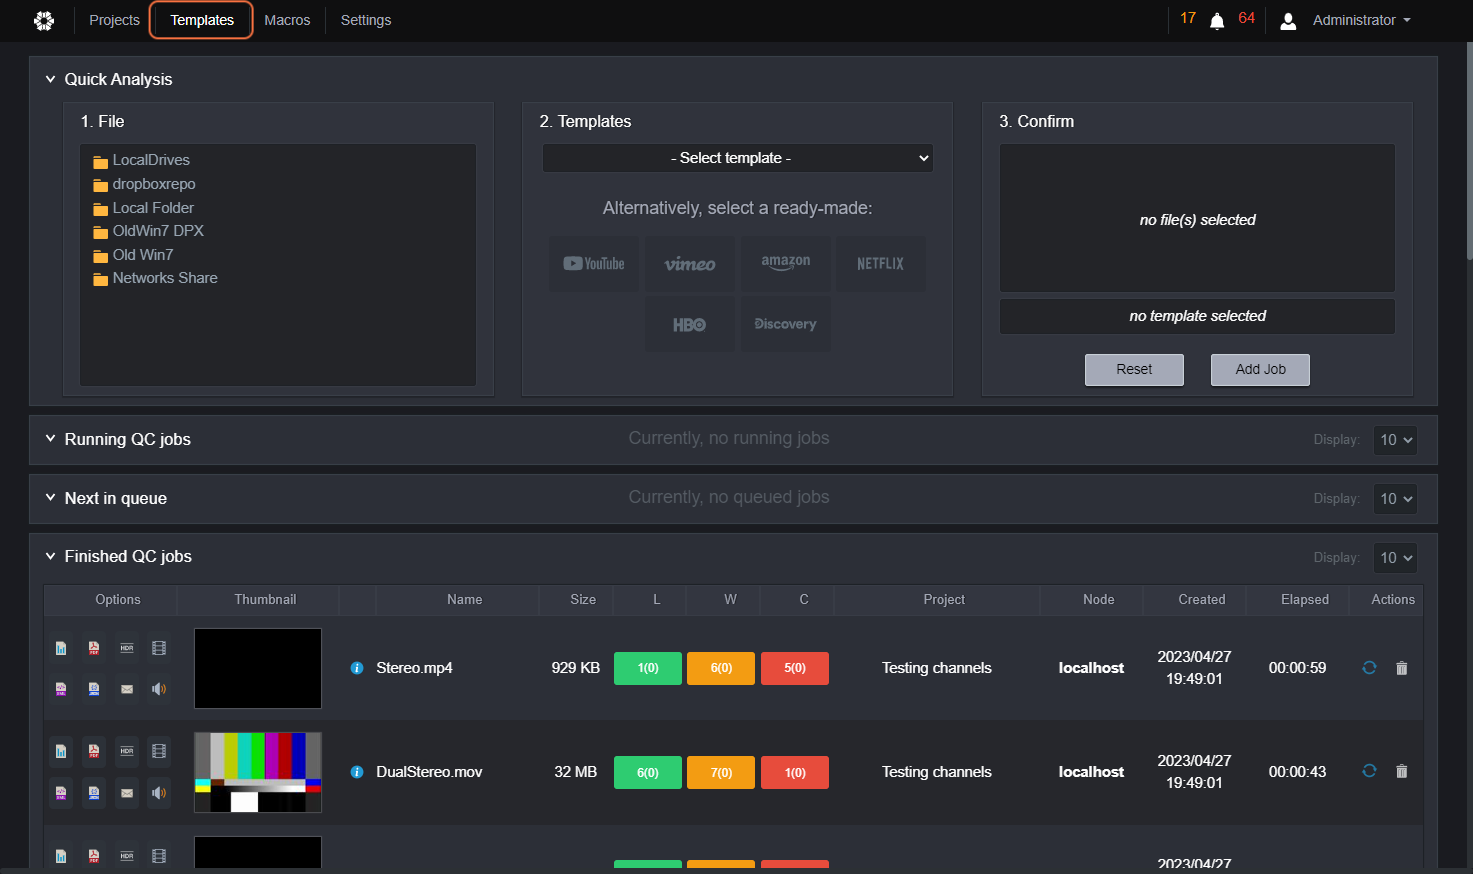This screenshot has width=1473, height=874.
Task: Open the Settings tab
Action: [x=366, y=20]
